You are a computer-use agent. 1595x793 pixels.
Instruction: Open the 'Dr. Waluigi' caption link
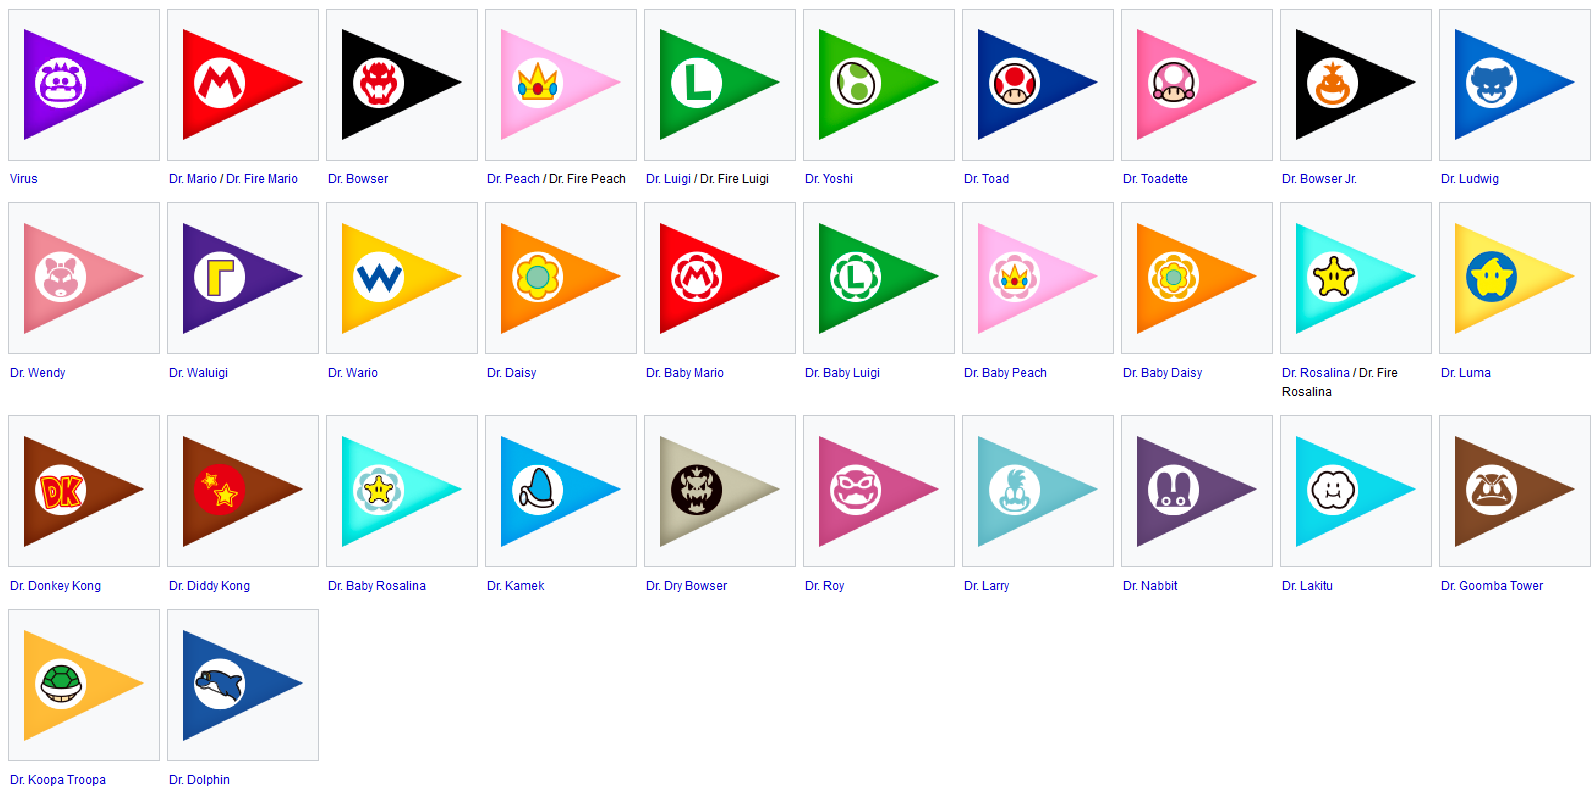pos(198,373)
